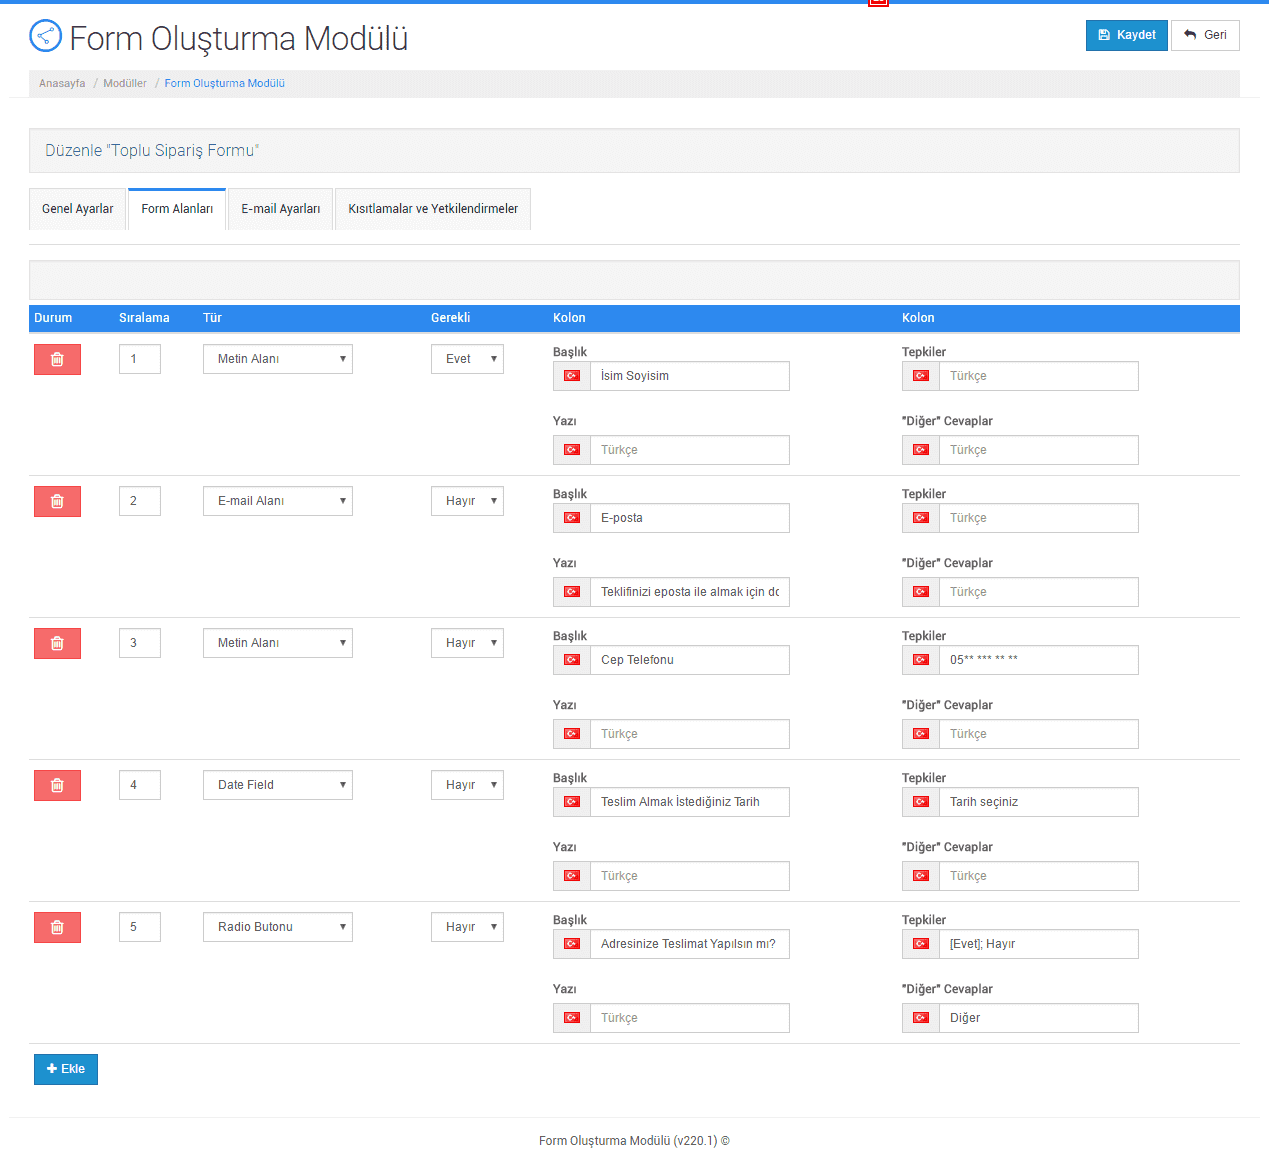Click the Sıralama column header
The height and width of the screenshot is (1159, 1269).
(144, 318)
